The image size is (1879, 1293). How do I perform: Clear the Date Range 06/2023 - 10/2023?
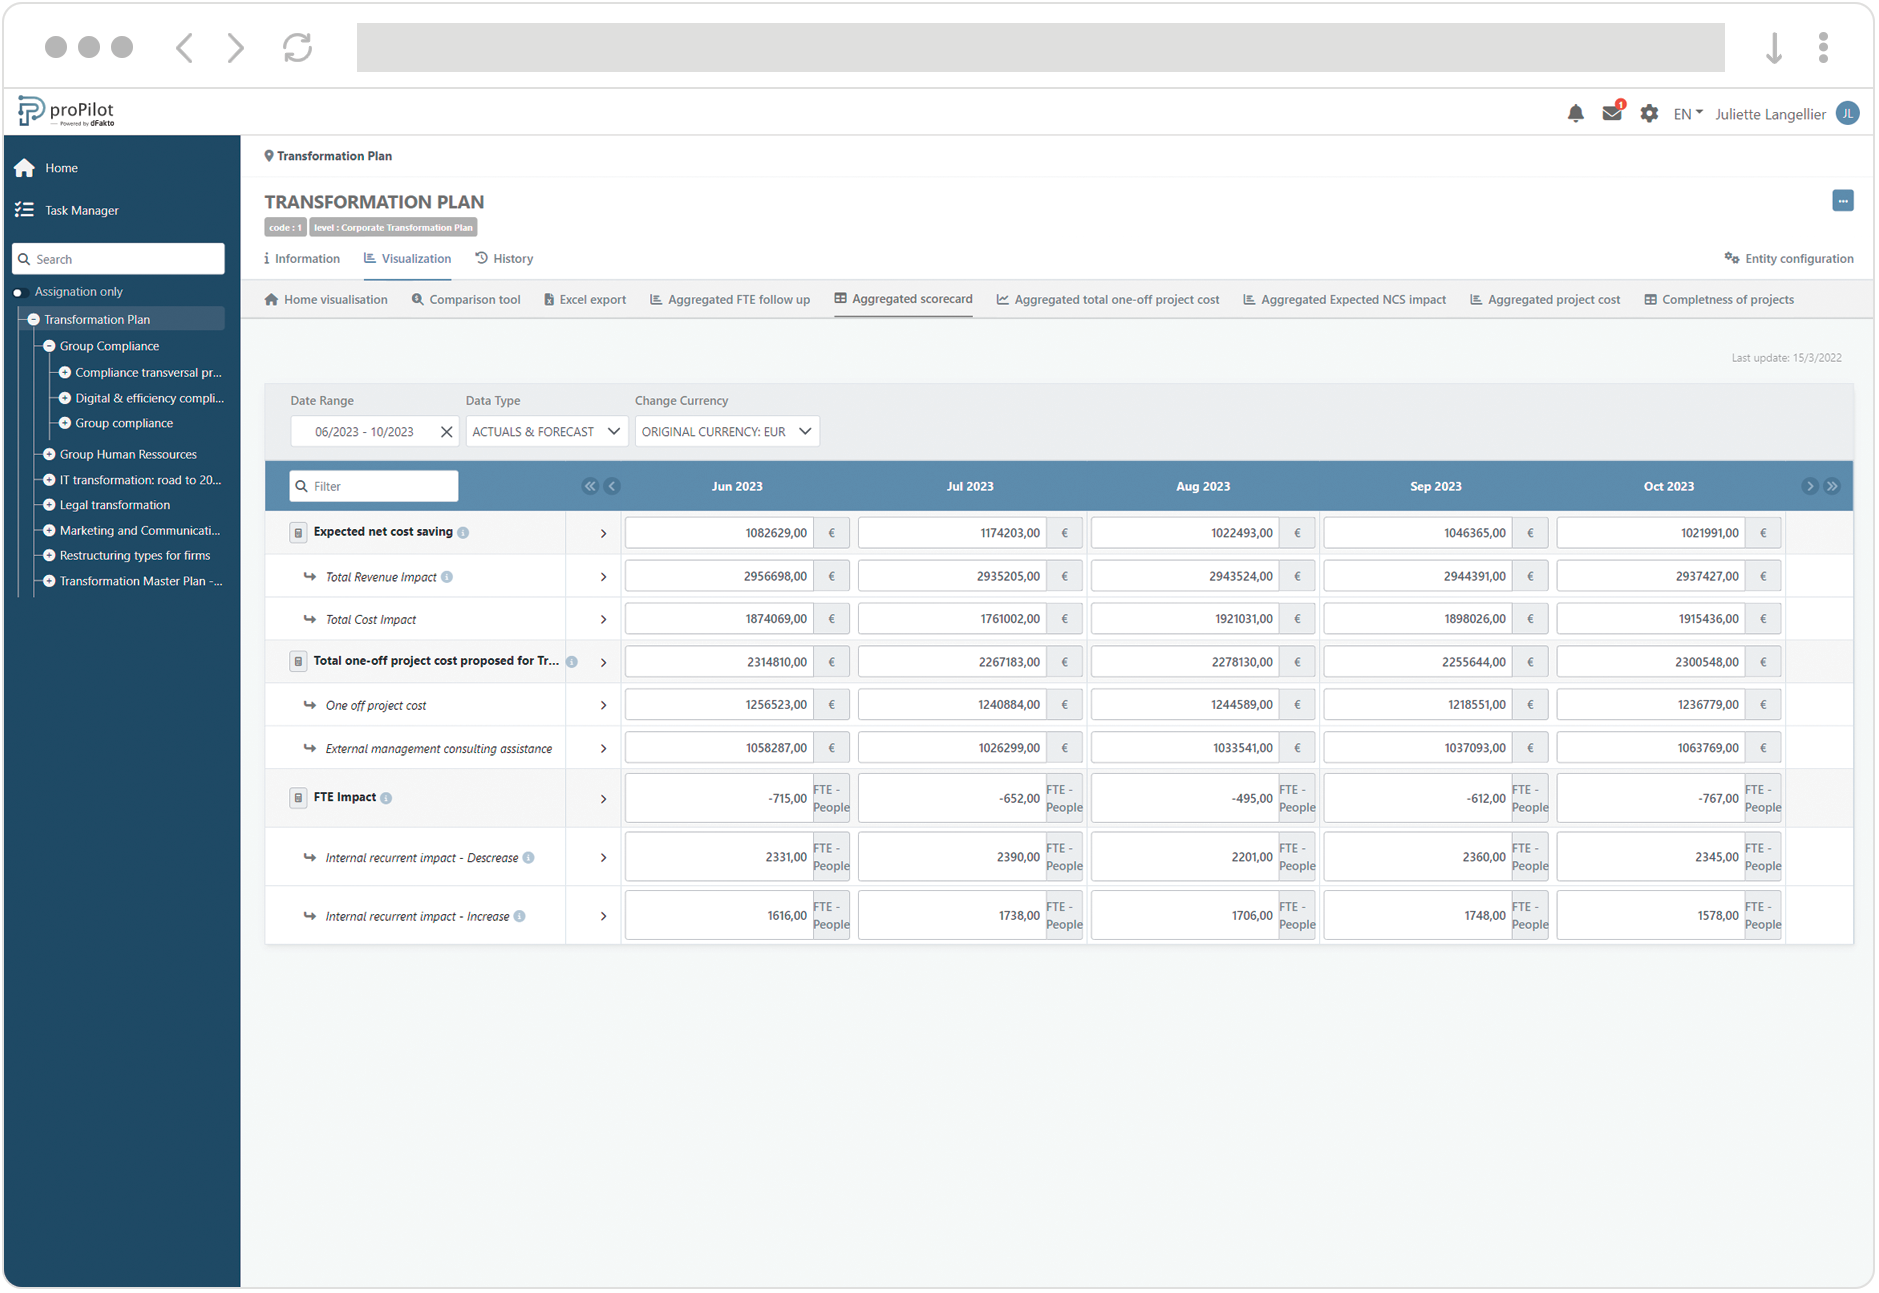pos(446,431)
